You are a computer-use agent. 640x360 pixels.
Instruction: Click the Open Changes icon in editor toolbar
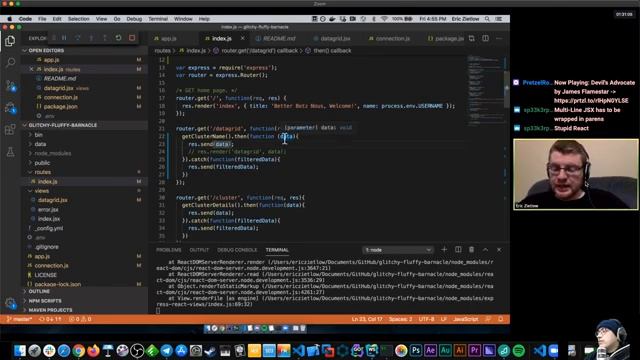pyautogui.click(x=472, y=38)
